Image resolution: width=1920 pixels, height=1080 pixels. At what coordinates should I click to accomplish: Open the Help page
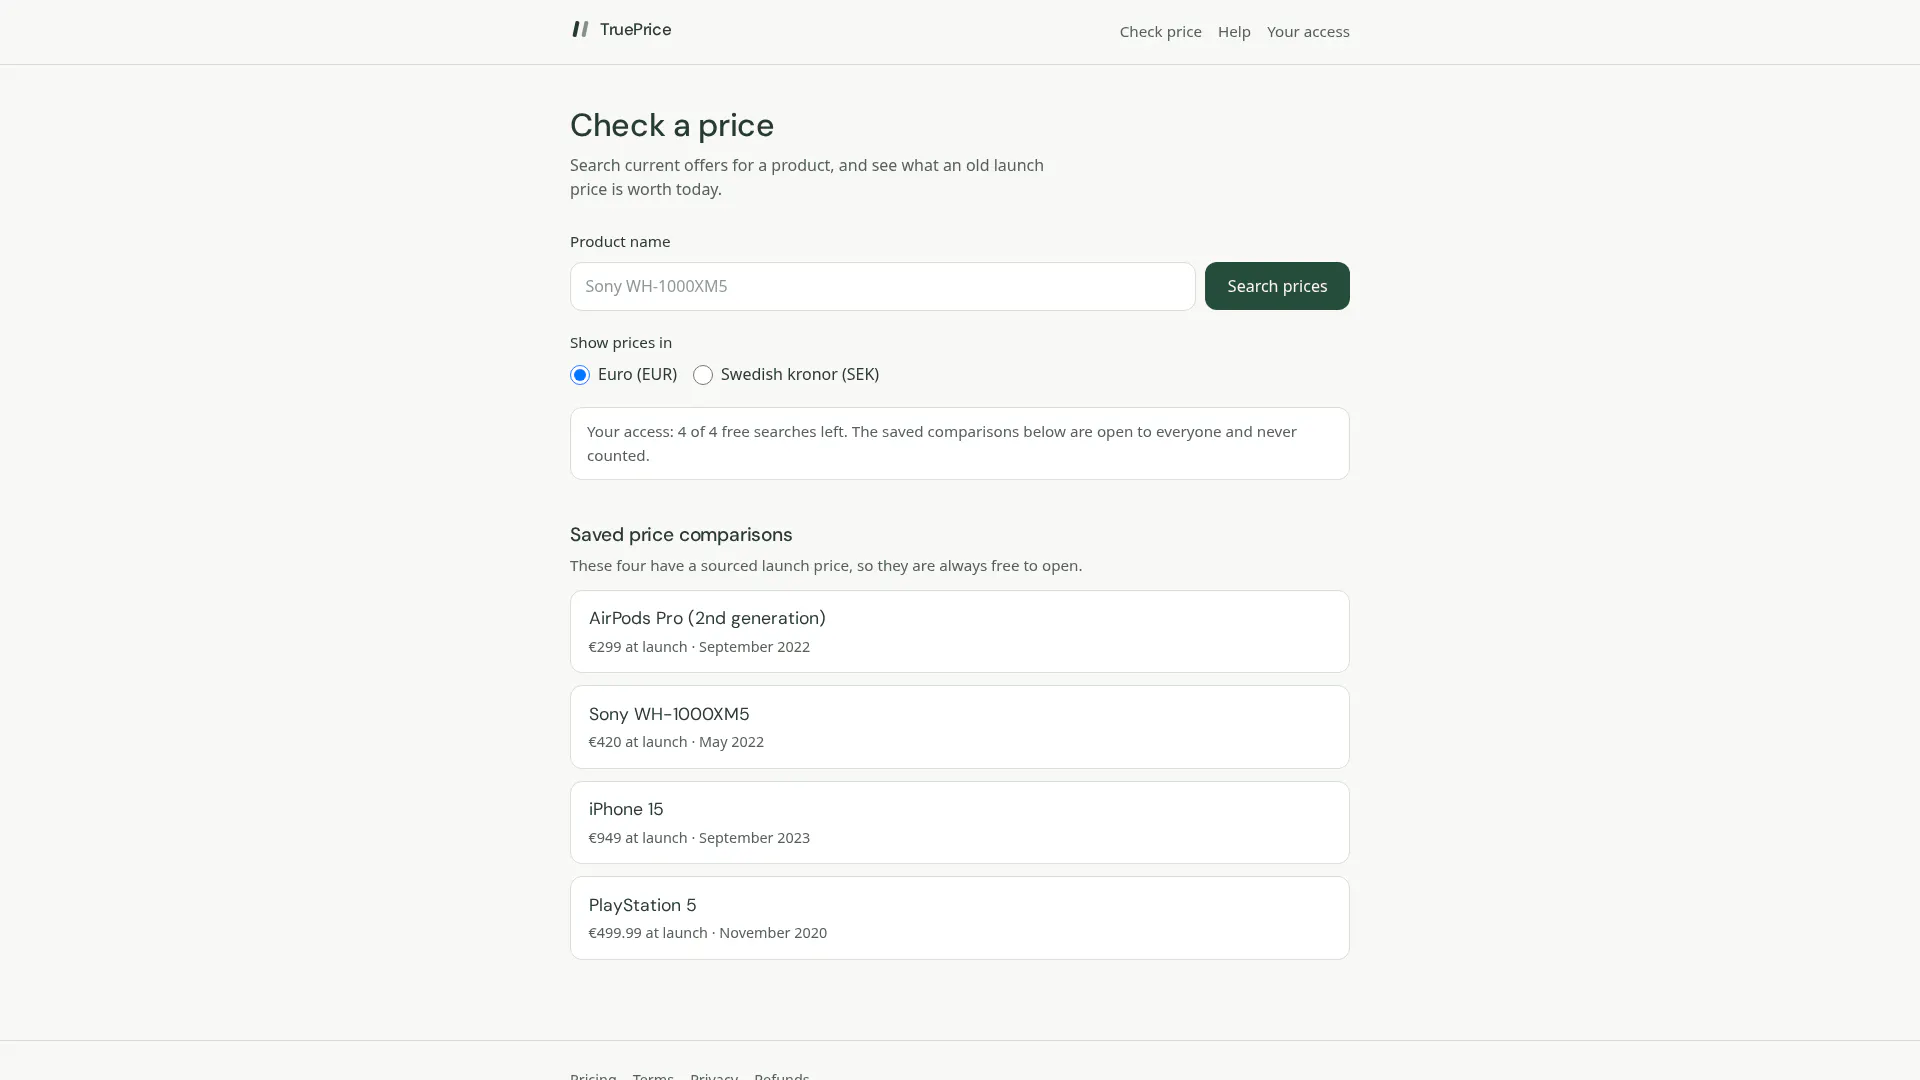tap(1233, 32)
